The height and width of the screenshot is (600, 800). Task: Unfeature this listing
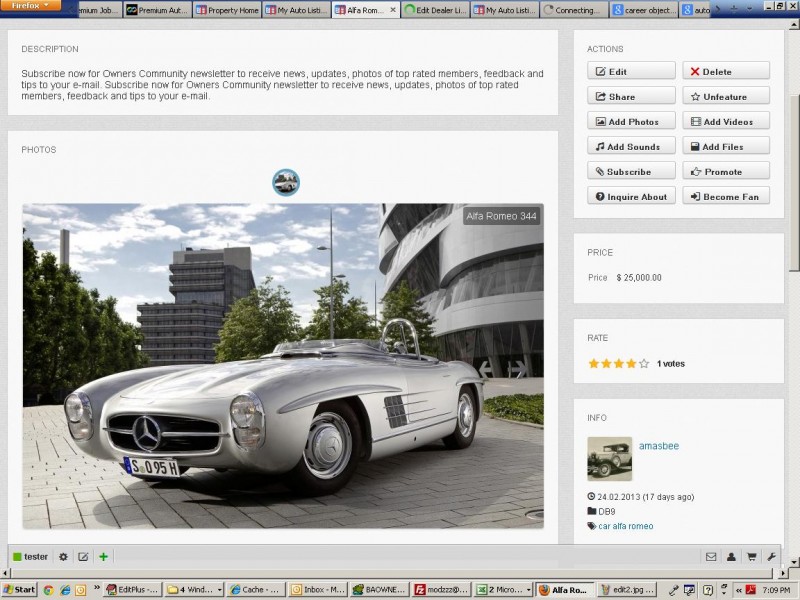coord(726,96)
